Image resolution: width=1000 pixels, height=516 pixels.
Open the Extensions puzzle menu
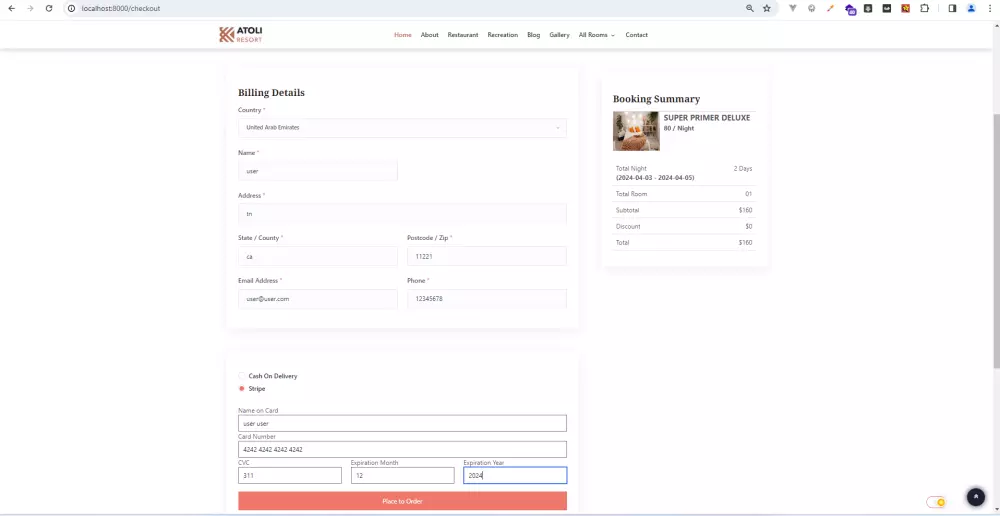pos(924,8)
